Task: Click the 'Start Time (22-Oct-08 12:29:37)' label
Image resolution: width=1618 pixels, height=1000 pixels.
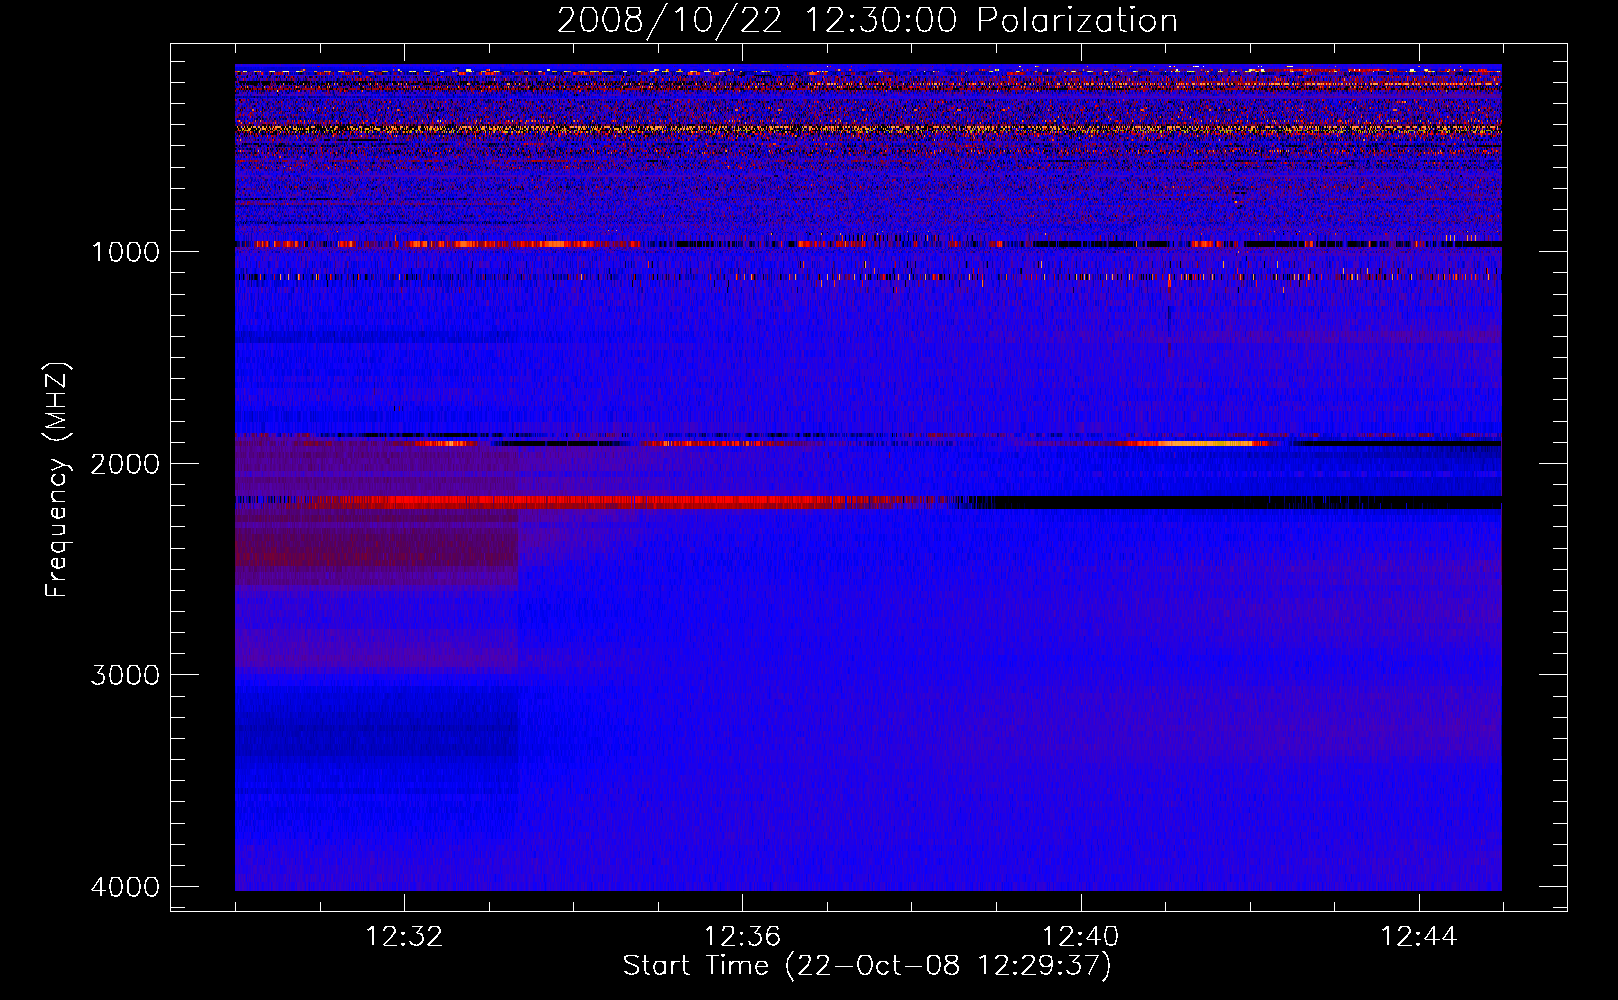Action: (867, 966)
